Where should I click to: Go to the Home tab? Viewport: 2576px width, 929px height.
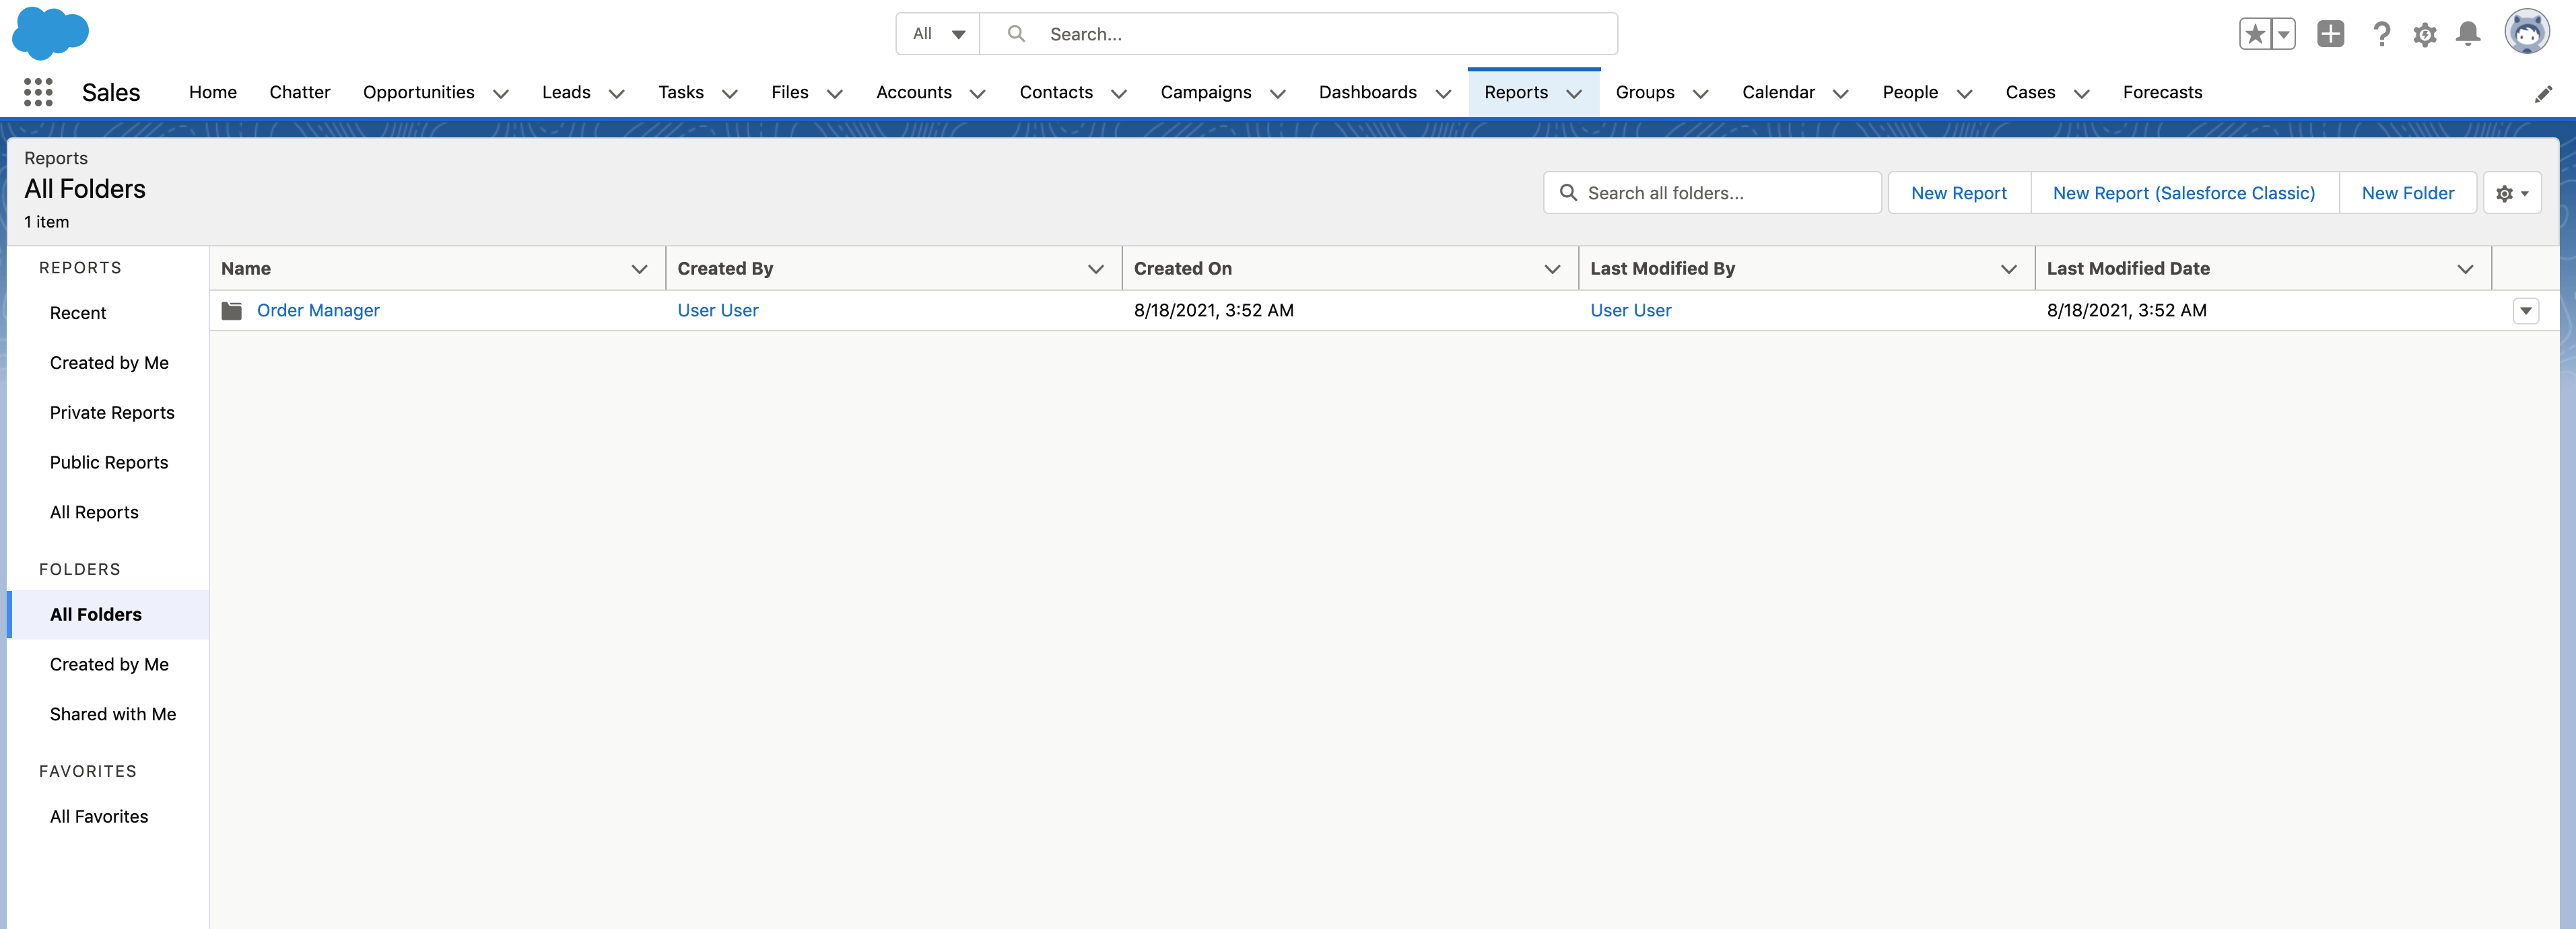coord(213,92)
